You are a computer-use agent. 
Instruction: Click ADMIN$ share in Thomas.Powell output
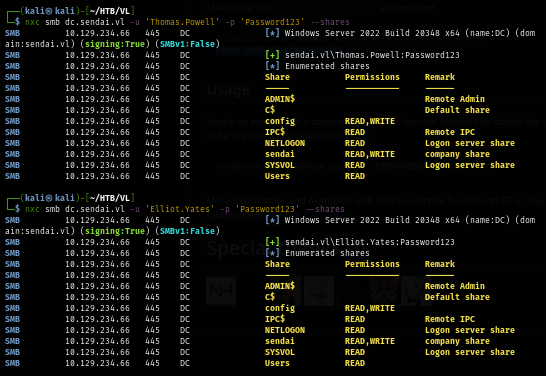(280, 99)
